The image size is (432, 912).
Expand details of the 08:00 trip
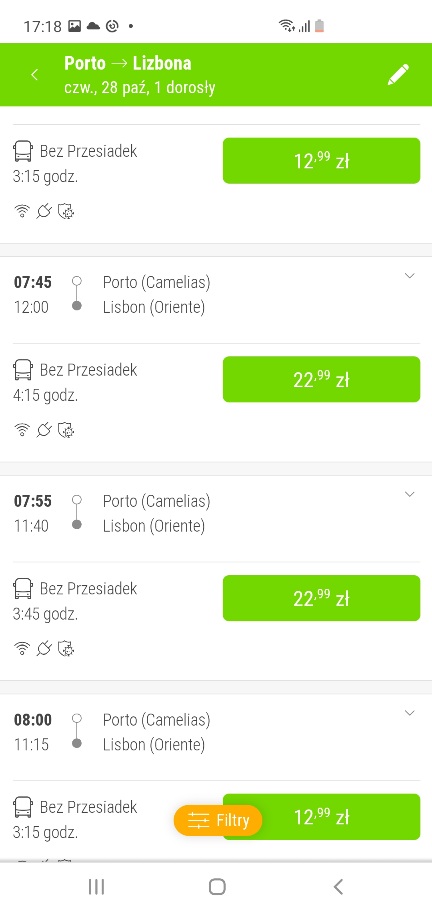click(409, 713)
